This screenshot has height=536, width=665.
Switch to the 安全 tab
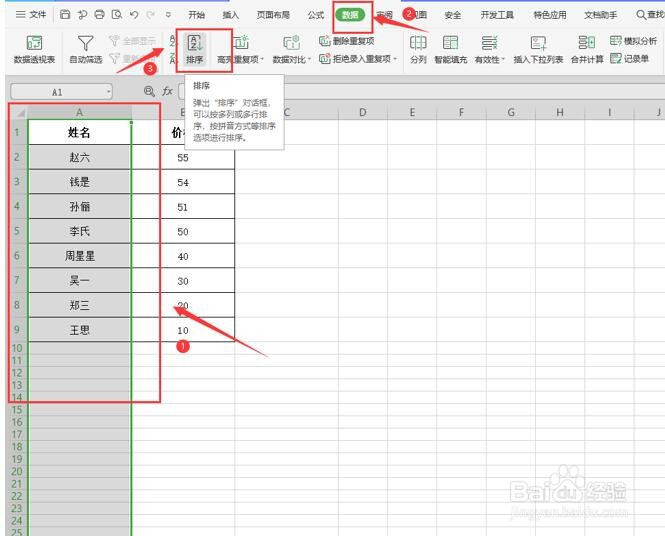coord(453,15)
